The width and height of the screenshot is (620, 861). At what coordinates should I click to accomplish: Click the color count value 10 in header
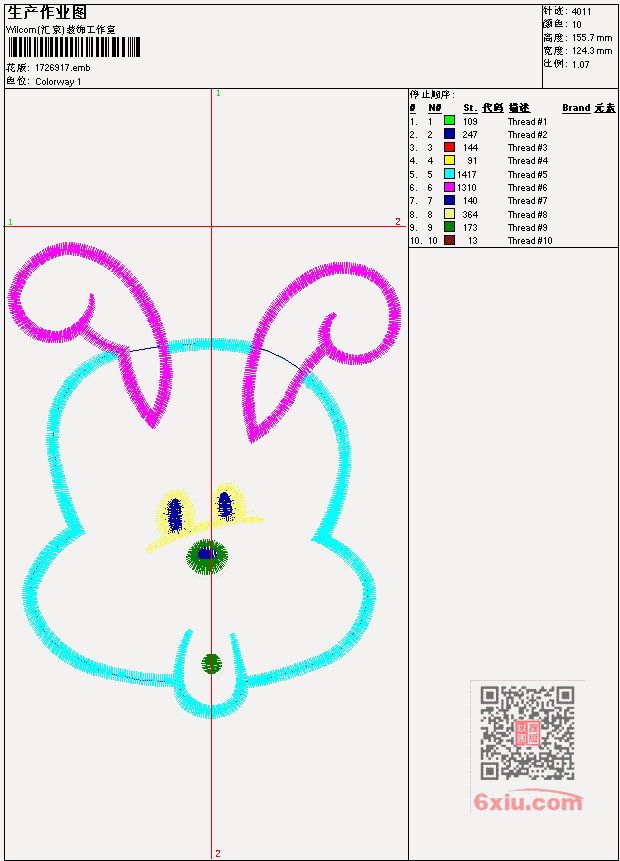(x=577, y=25)
